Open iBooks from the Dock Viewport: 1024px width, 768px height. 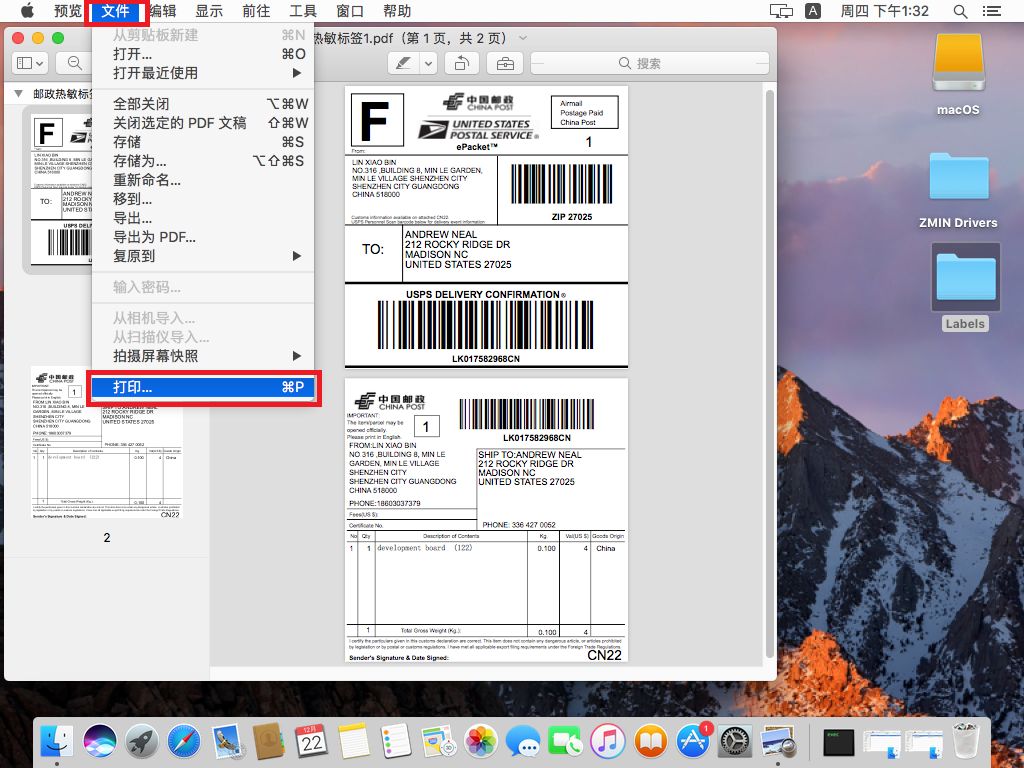point(650,741)
